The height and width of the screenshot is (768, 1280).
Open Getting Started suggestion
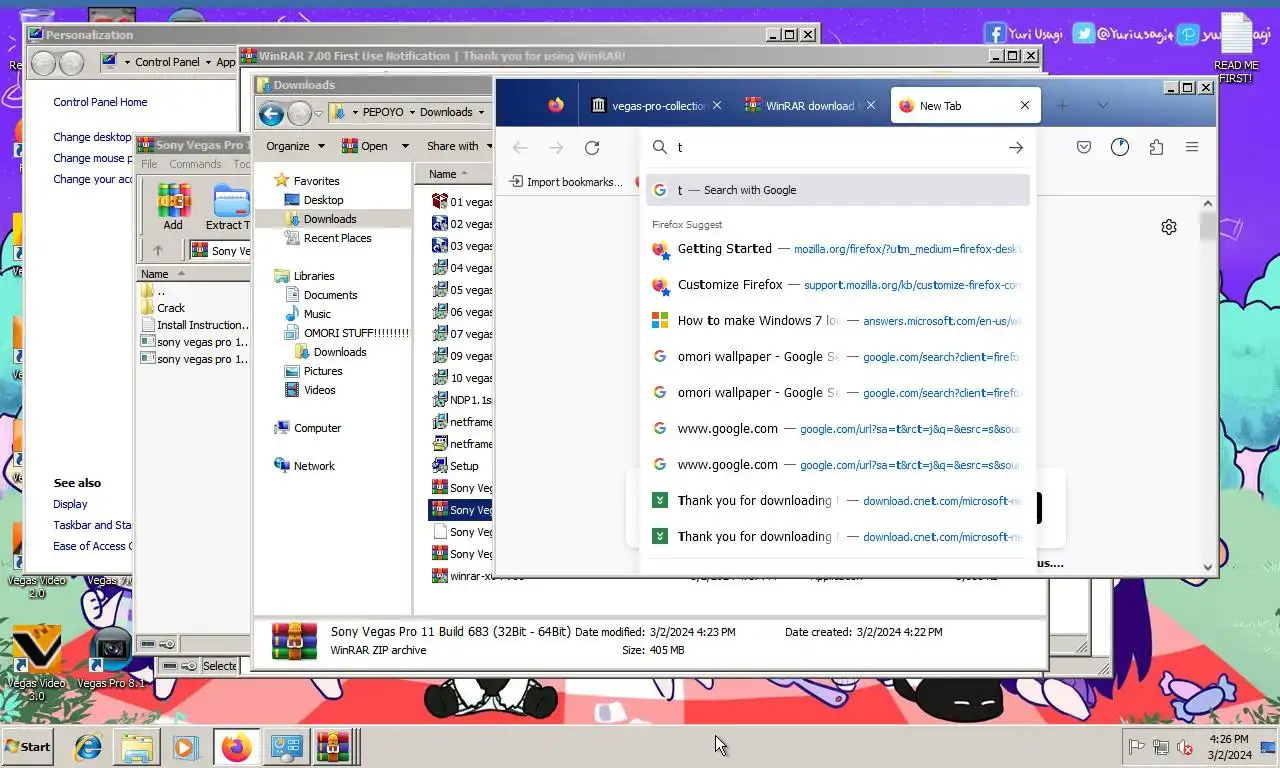coord(837,249)
